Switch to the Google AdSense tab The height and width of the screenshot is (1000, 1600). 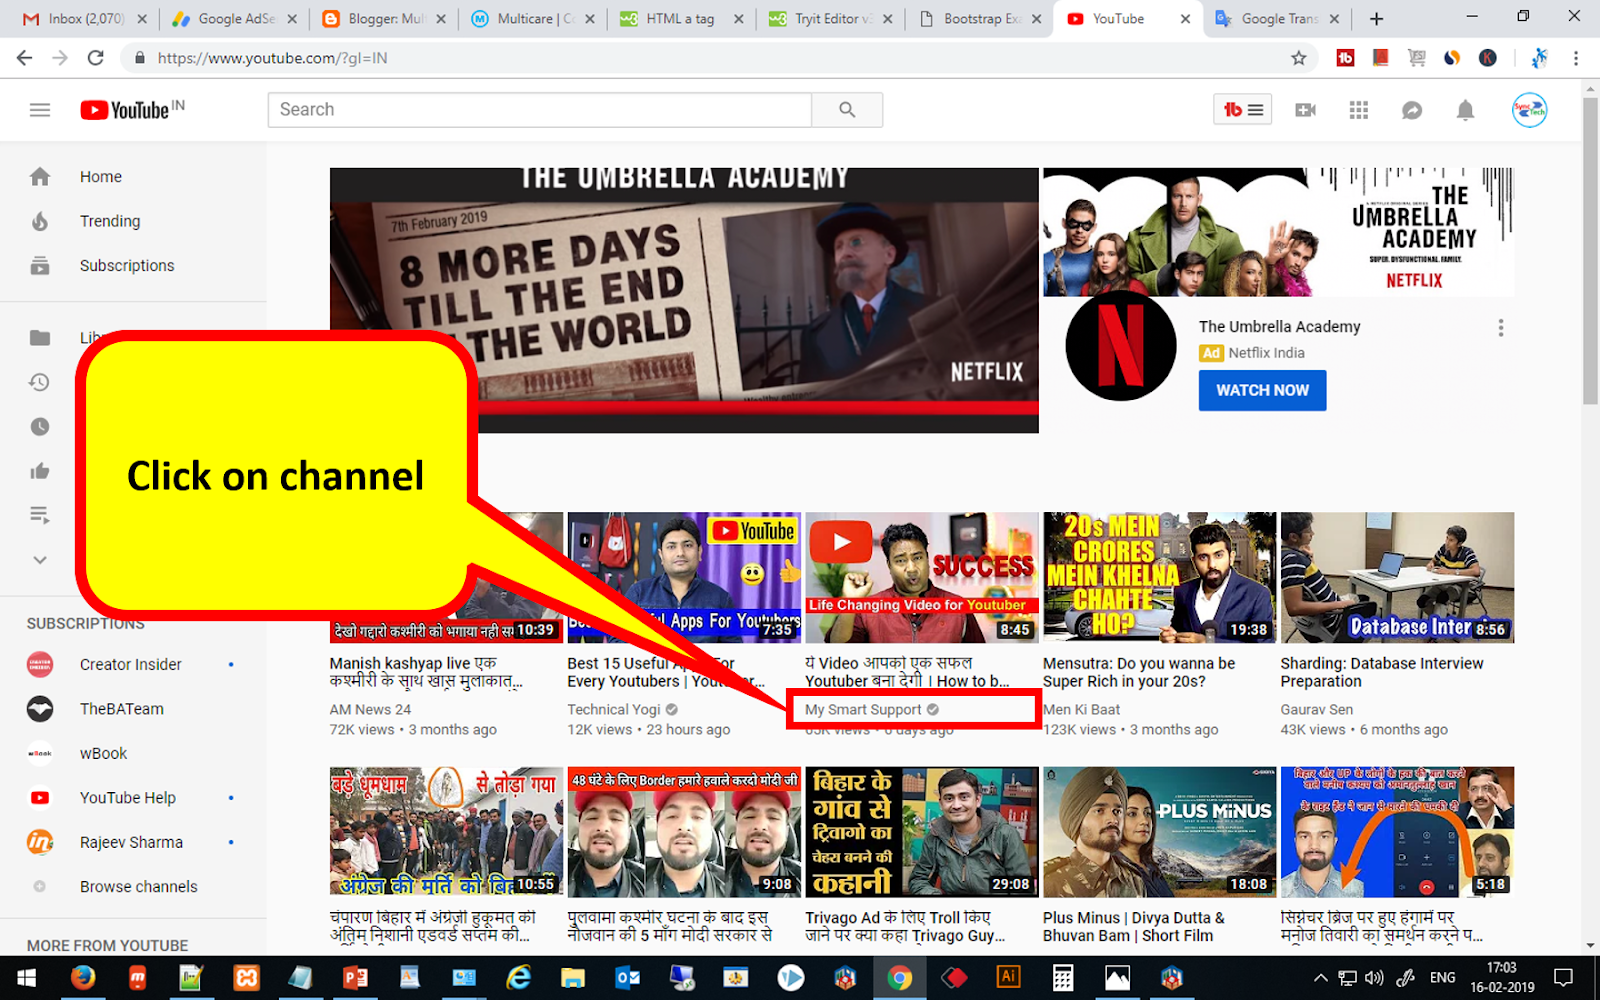tap(236, 19)
